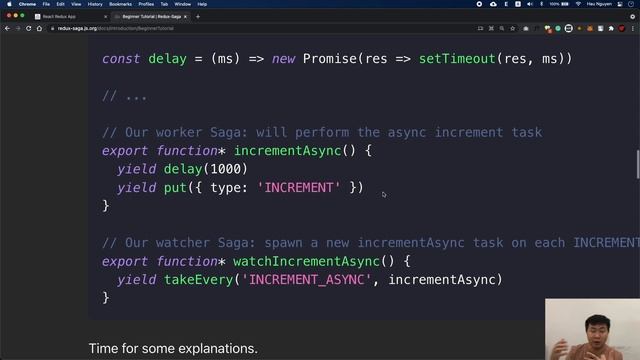This screenshot has height=360, width=640.
Task: Open the Profiles menu
Action: pos(146,4)
